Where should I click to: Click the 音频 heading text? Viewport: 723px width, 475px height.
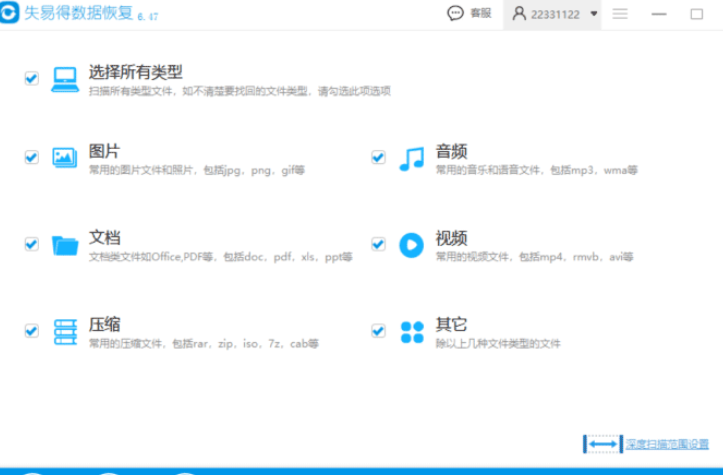(x=451, y=151)
